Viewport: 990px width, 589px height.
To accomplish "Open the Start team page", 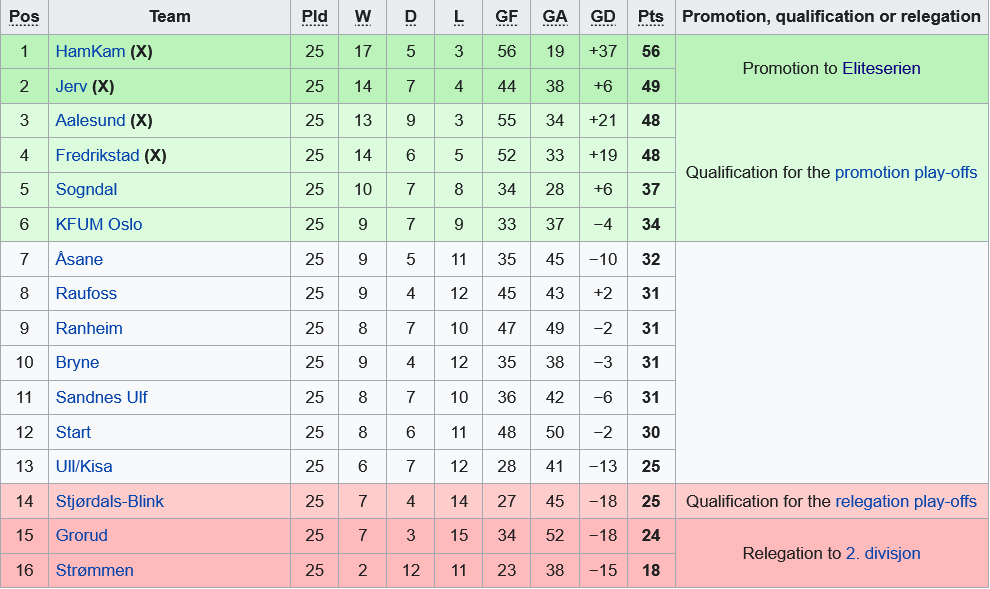I will [x=73, y=432].
